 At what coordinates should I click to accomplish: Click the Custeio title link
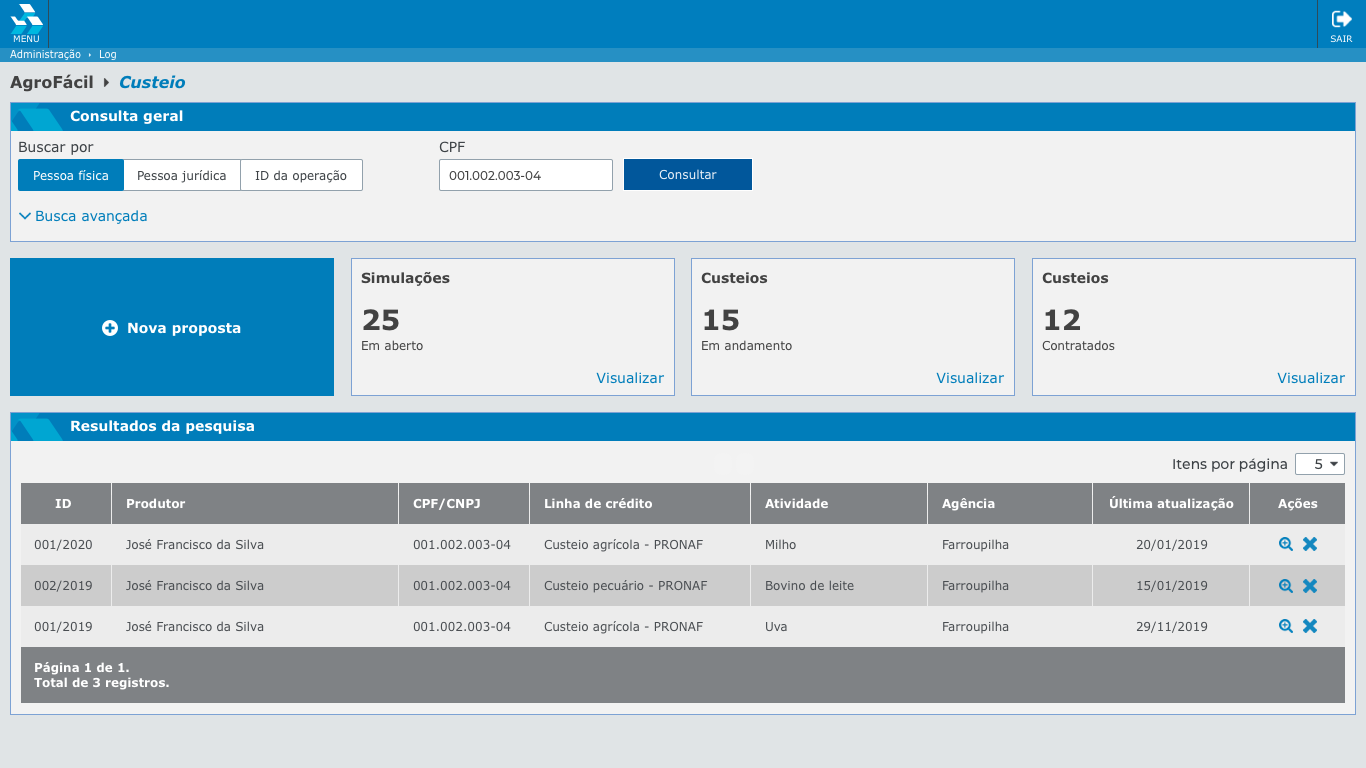click(x=152, y=83)
